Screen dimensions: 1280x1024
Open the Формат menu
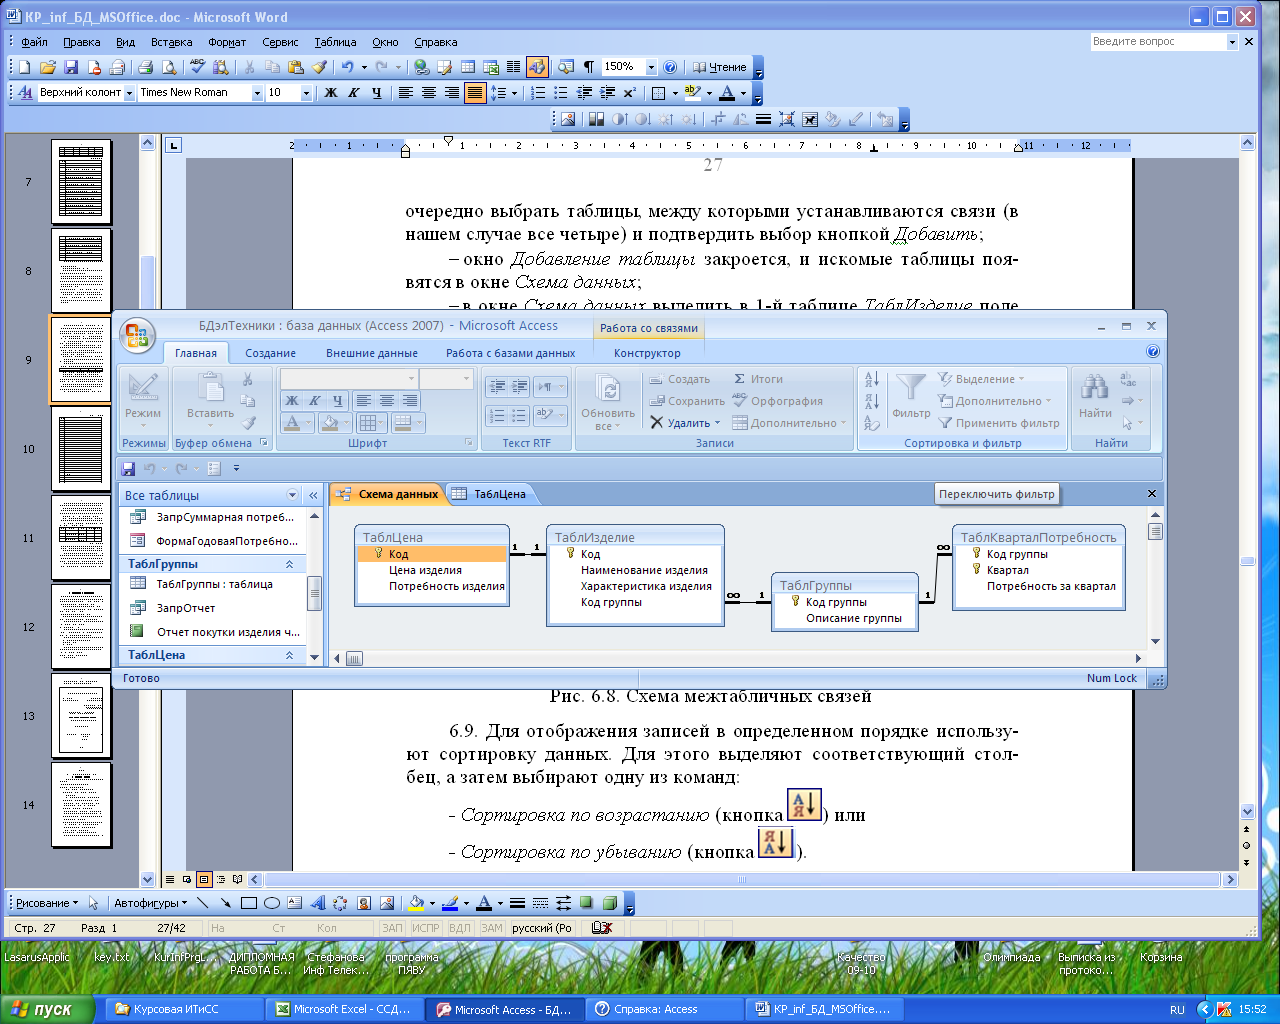227,42
